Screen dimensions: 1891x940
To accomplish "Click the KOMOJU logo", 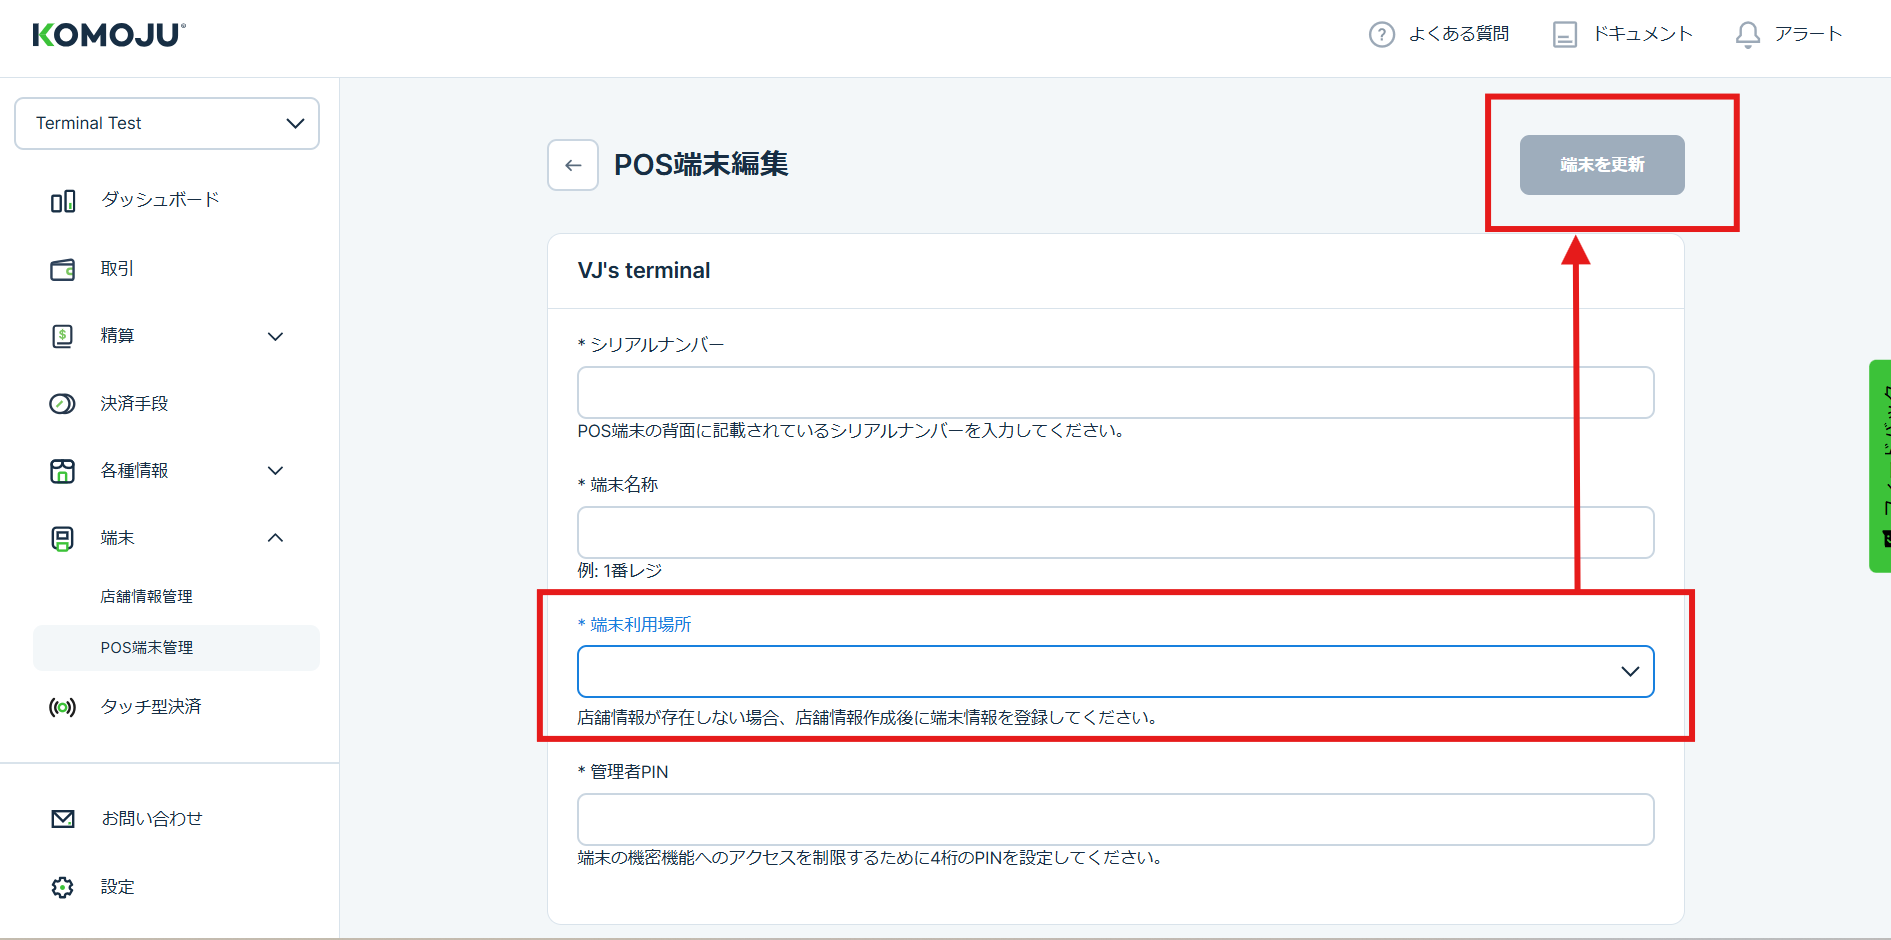I will [109, 35].
